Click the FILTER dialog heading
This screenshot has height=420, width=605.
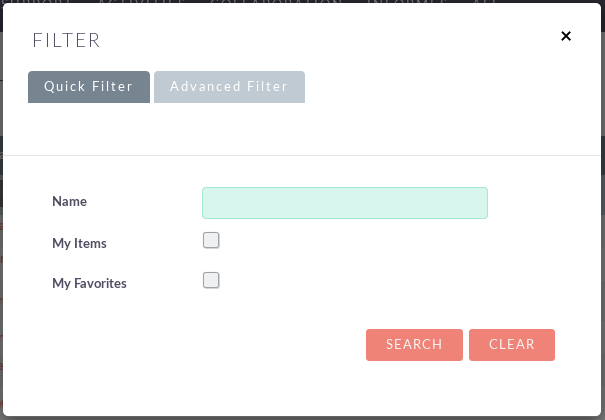(x=66, y=40)
